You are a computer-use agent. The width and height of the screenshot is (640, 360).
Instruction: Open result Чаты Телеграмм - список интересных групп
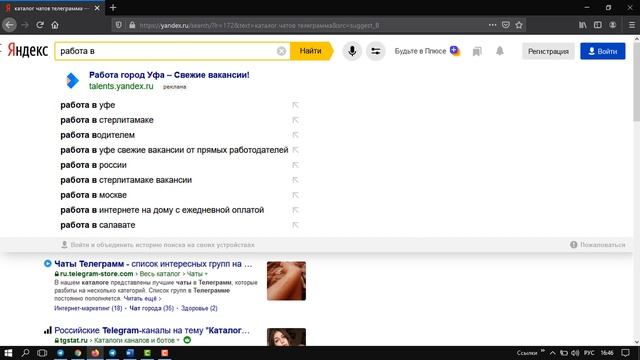(x=153, y=264)
